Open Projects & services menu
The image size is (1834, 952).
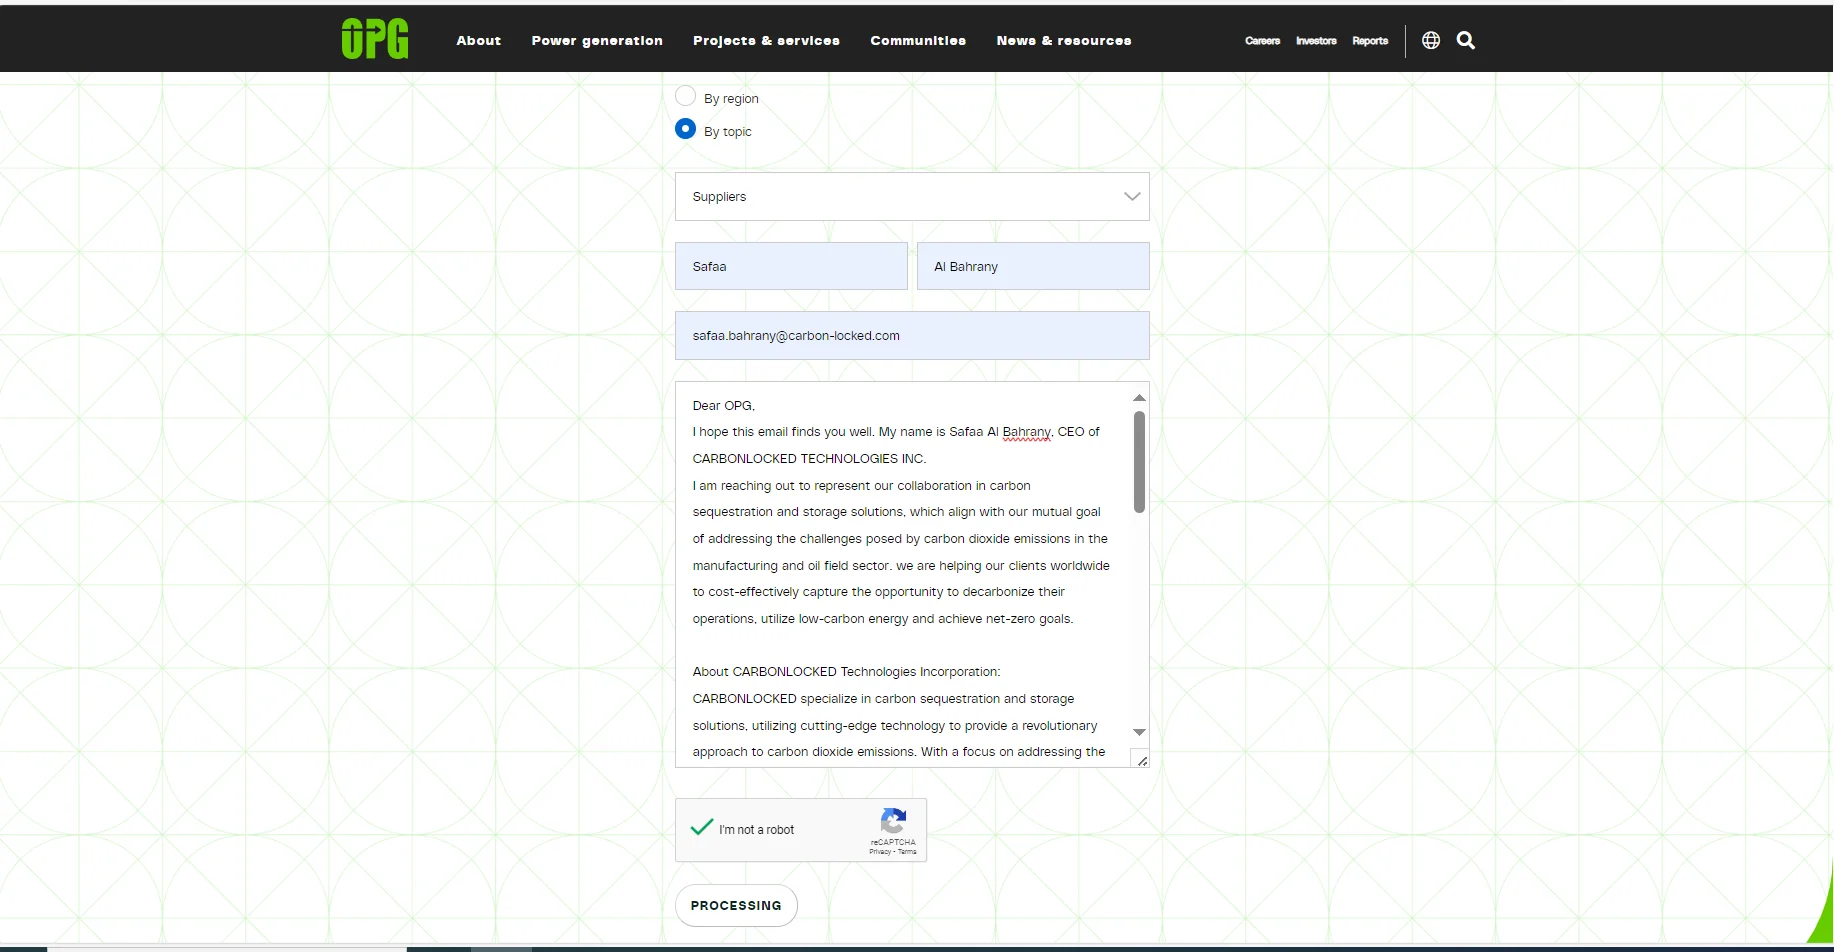[766, 41]
